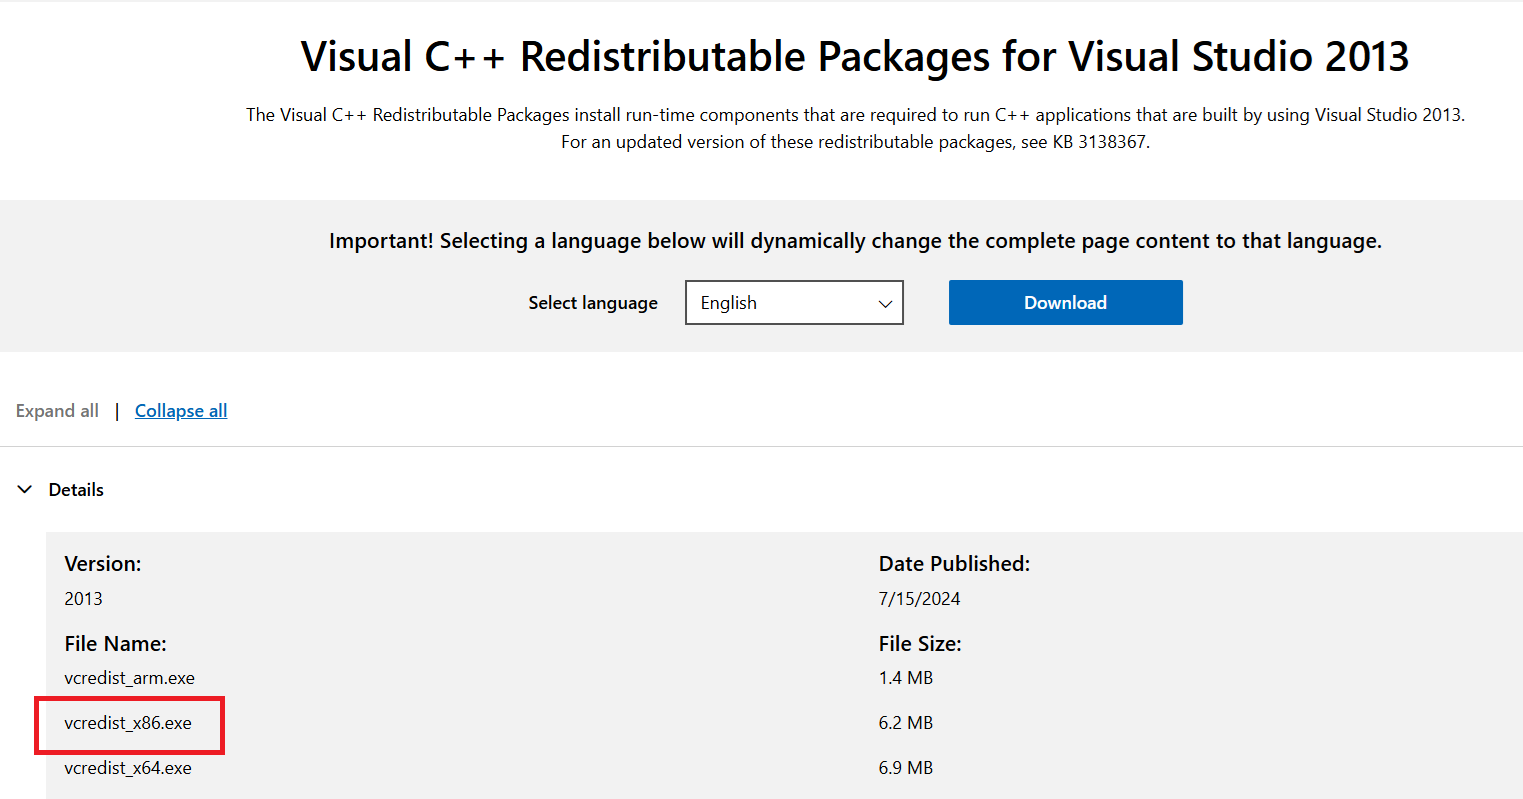Click the Select language label
Screen dimensions: 1523x799
pyautogui.click(x=593, y=303)
